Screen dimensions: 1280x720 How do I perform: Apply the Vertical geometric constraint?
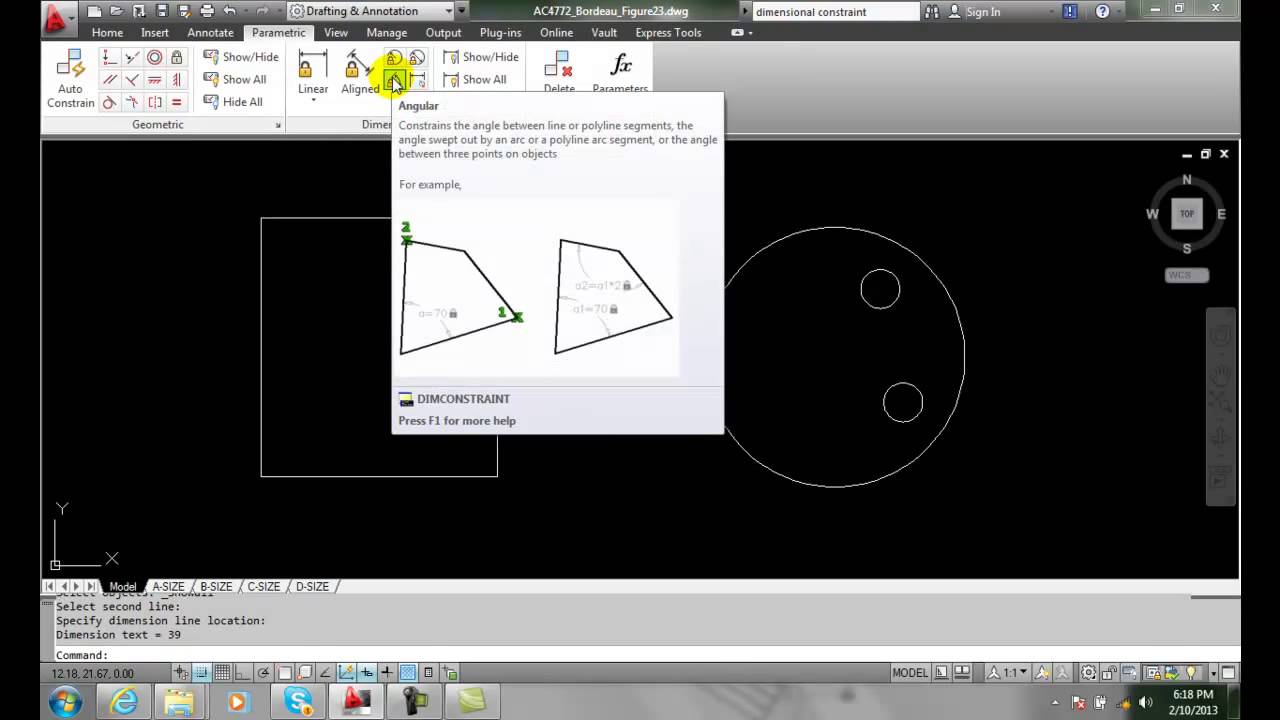coord(176,80)
